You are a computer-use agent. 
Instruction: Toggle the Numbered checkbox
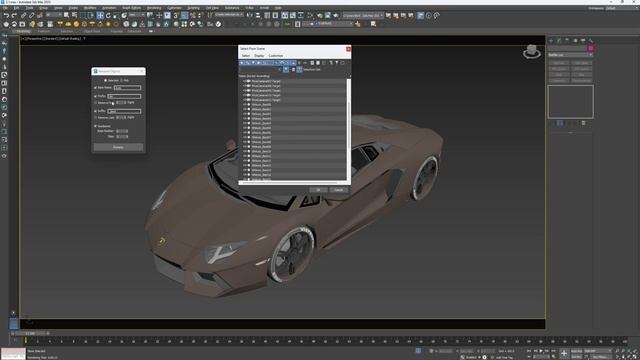tap(96, 126)
